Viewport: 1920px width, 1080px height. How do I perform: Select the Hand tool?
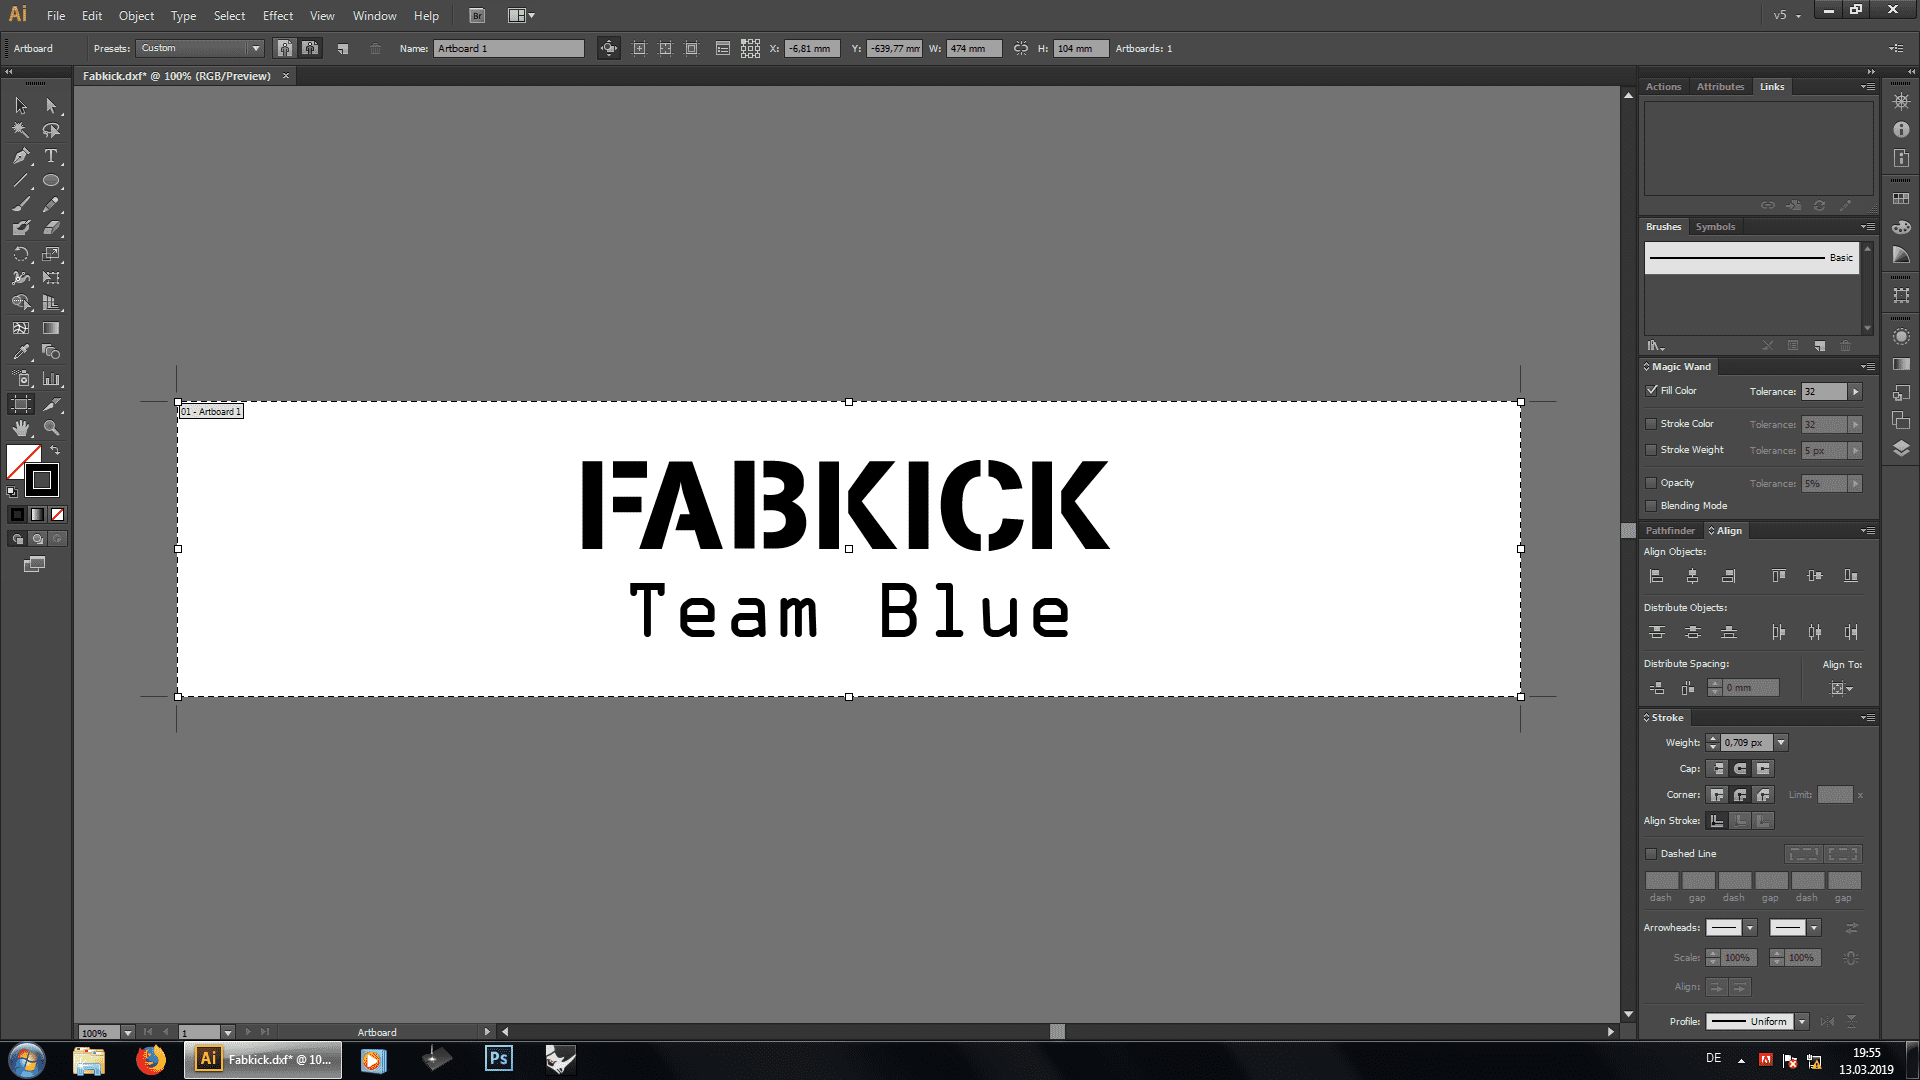click(21, 428)
